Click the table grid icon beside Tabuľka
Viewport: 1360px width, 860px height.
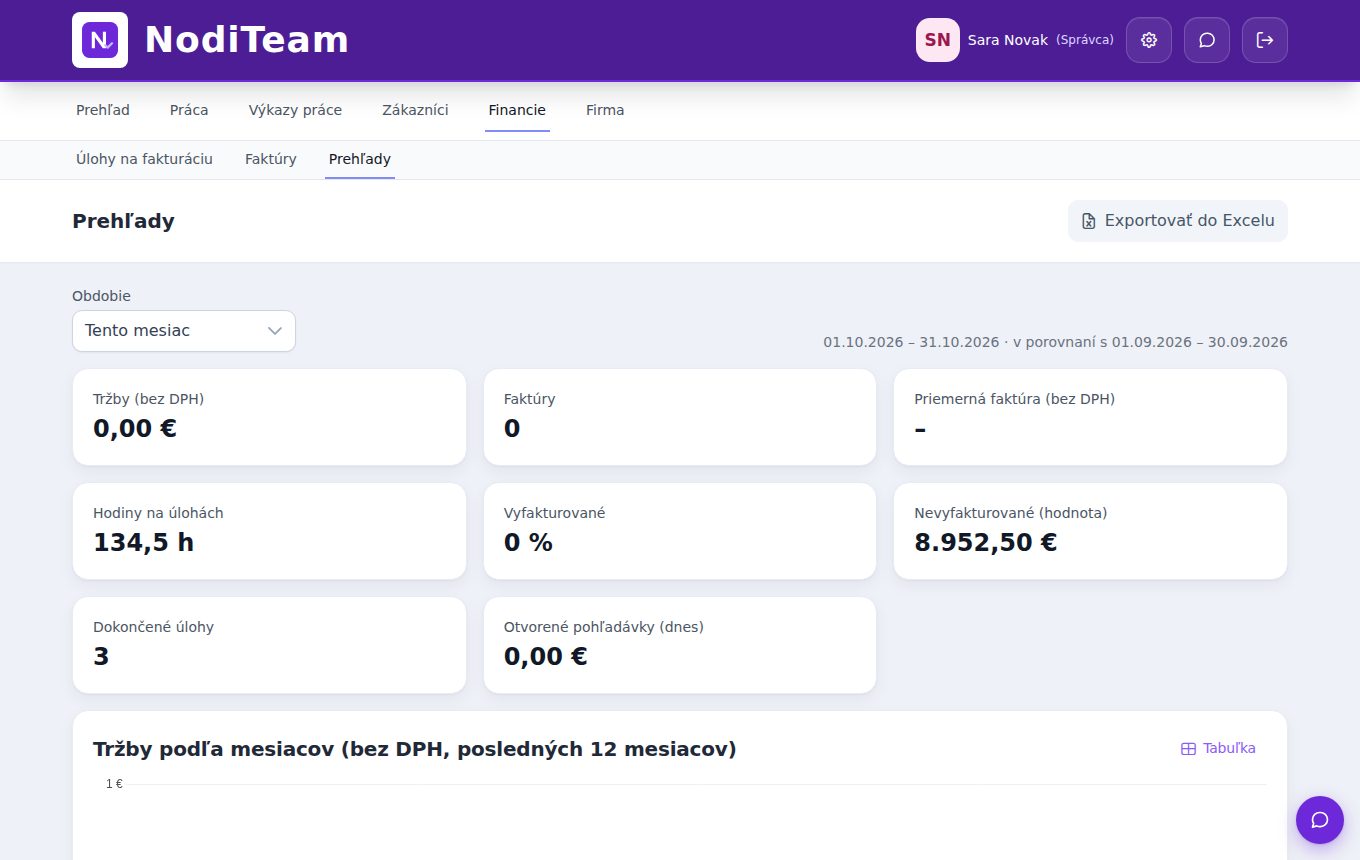[1188, 749]
